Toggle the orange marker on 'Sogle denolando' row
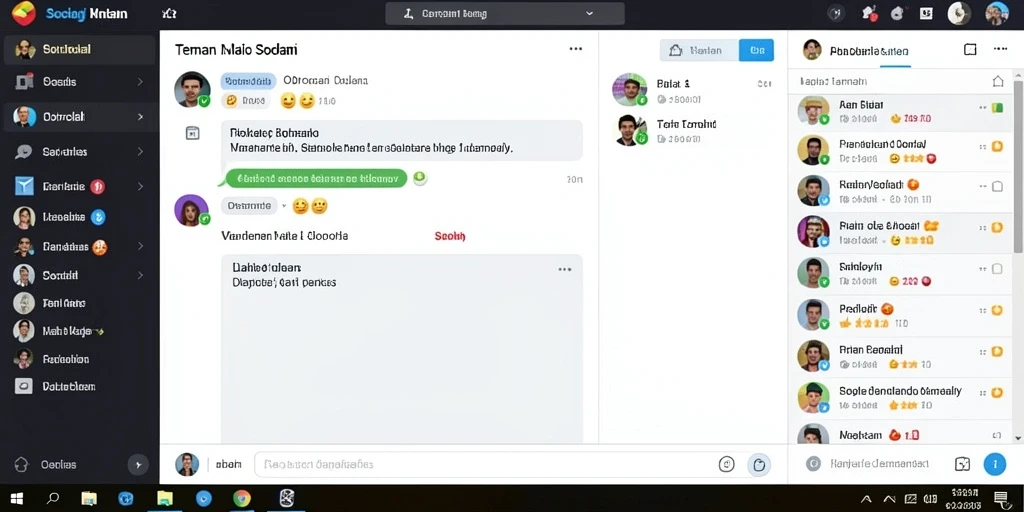Image resolution: width=1024 pixels, height=512 pixels. pyautogui.click(x=997, y=392)
